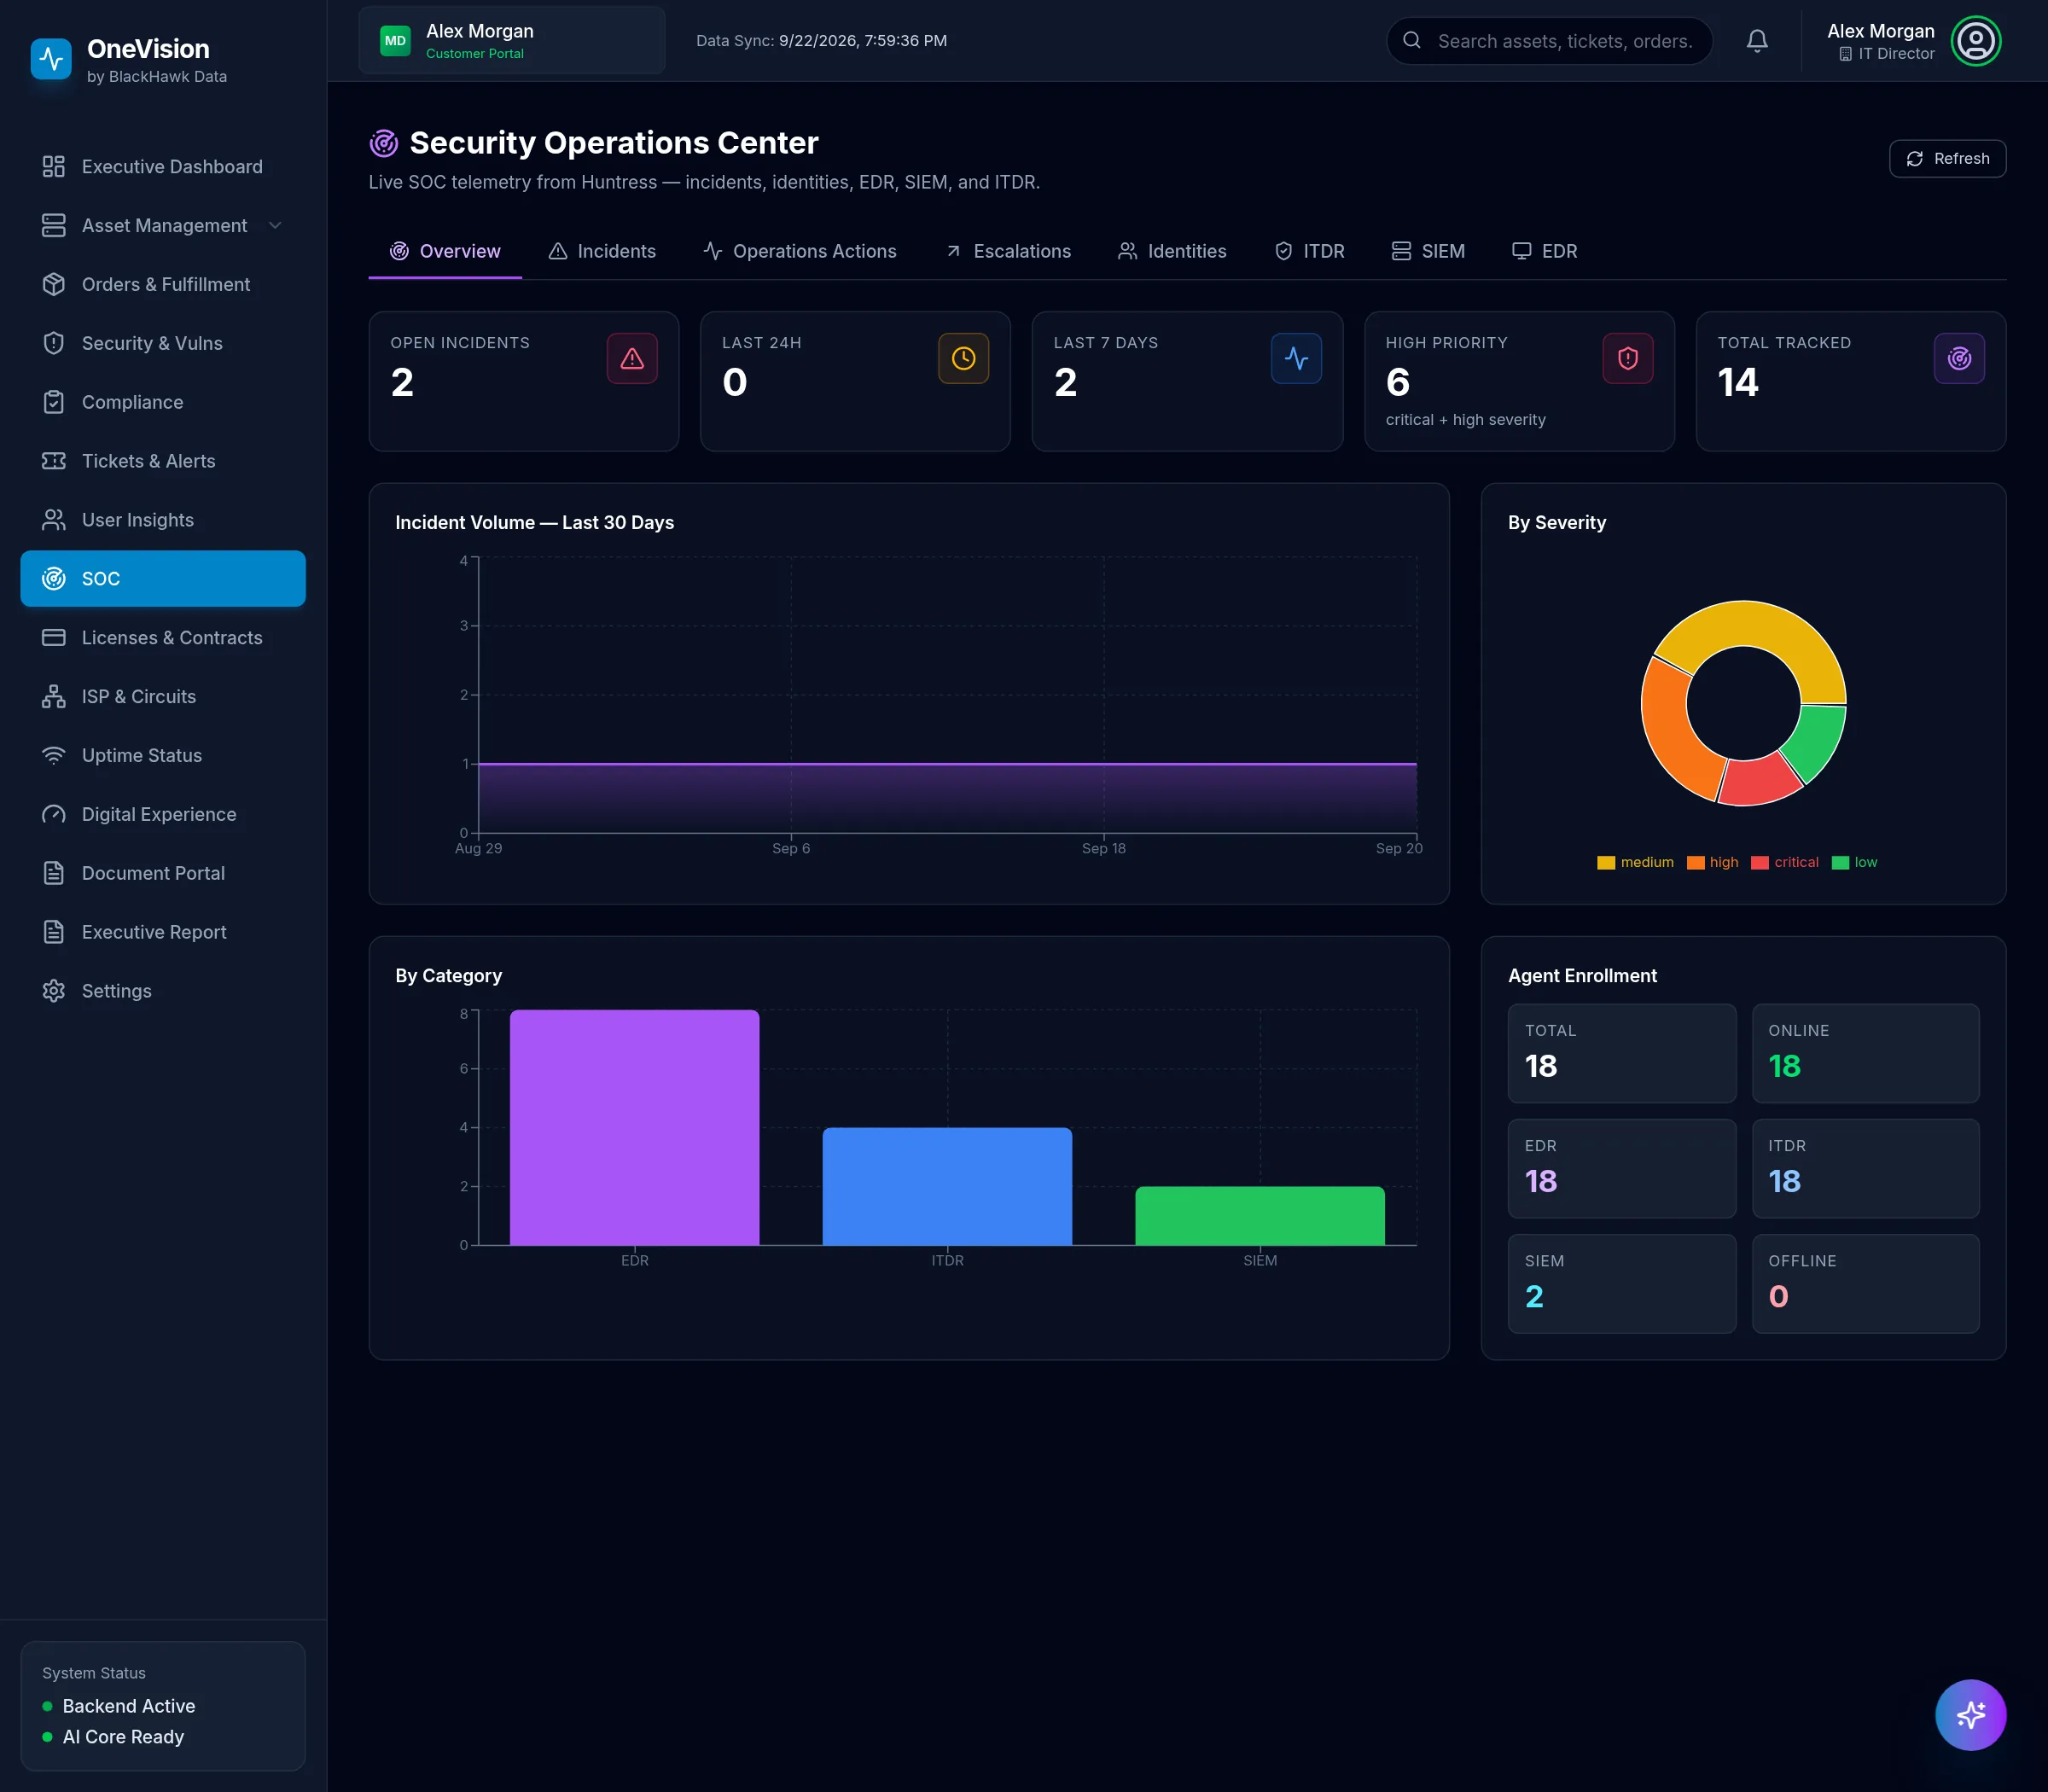Click the search magnifier icon

pos(1412,40)
